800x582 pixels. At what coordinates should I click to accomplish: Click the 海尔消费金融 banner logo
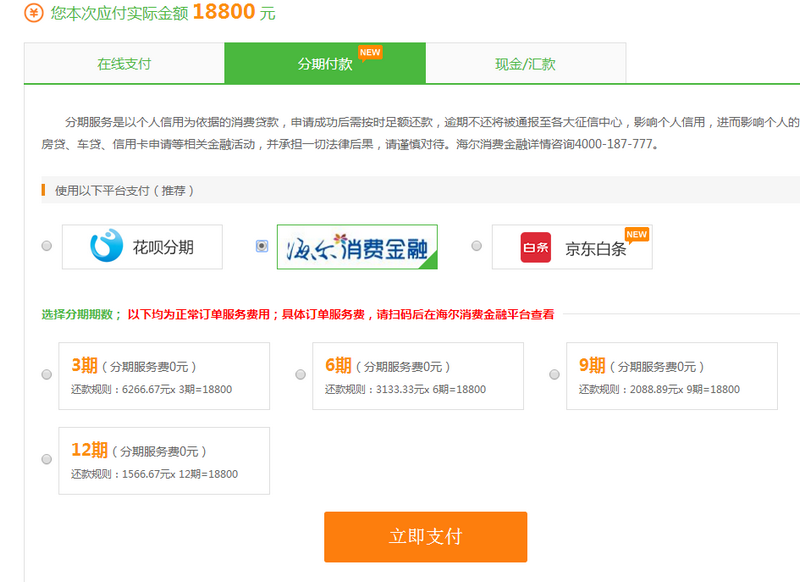[355, 247]
